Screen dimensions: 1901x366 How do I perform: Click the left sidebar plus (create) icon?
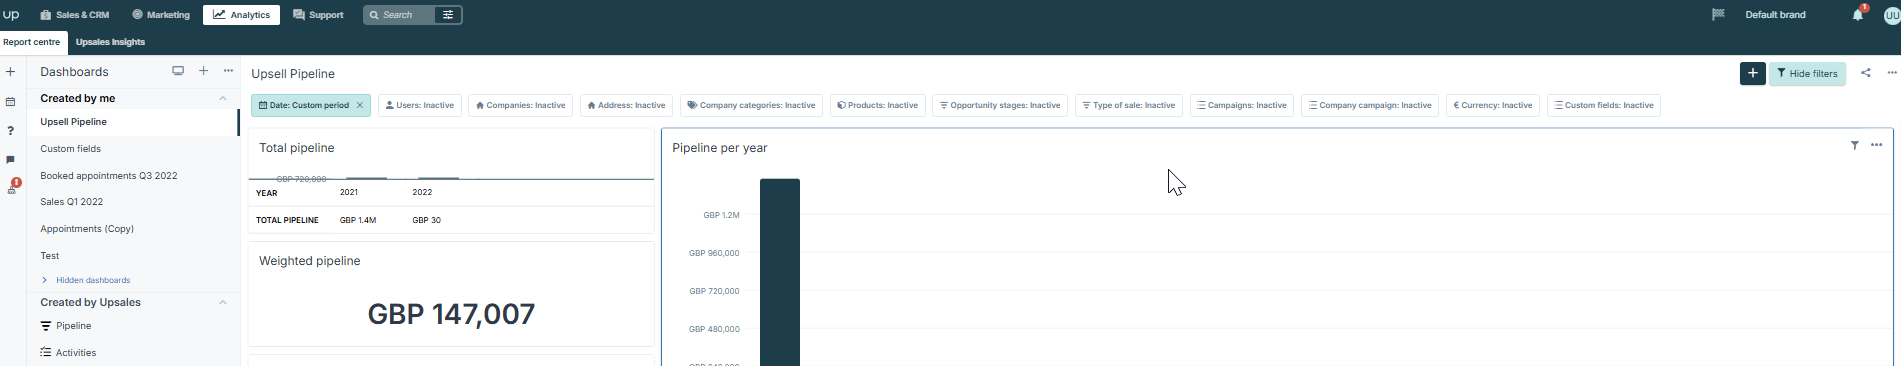point(10,72)
